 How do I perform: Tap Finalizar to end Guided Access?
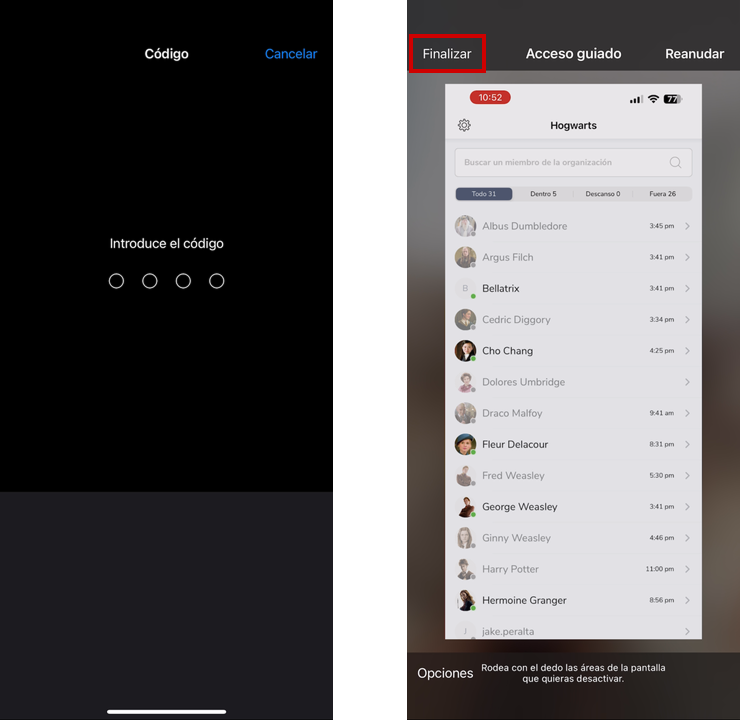point(446,54)
